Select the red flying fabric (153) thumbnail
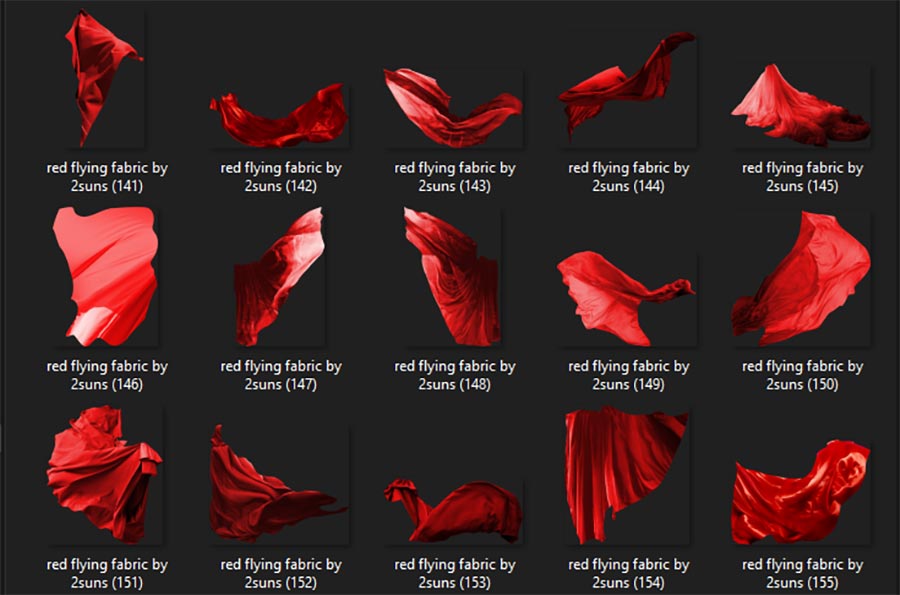 453,511
